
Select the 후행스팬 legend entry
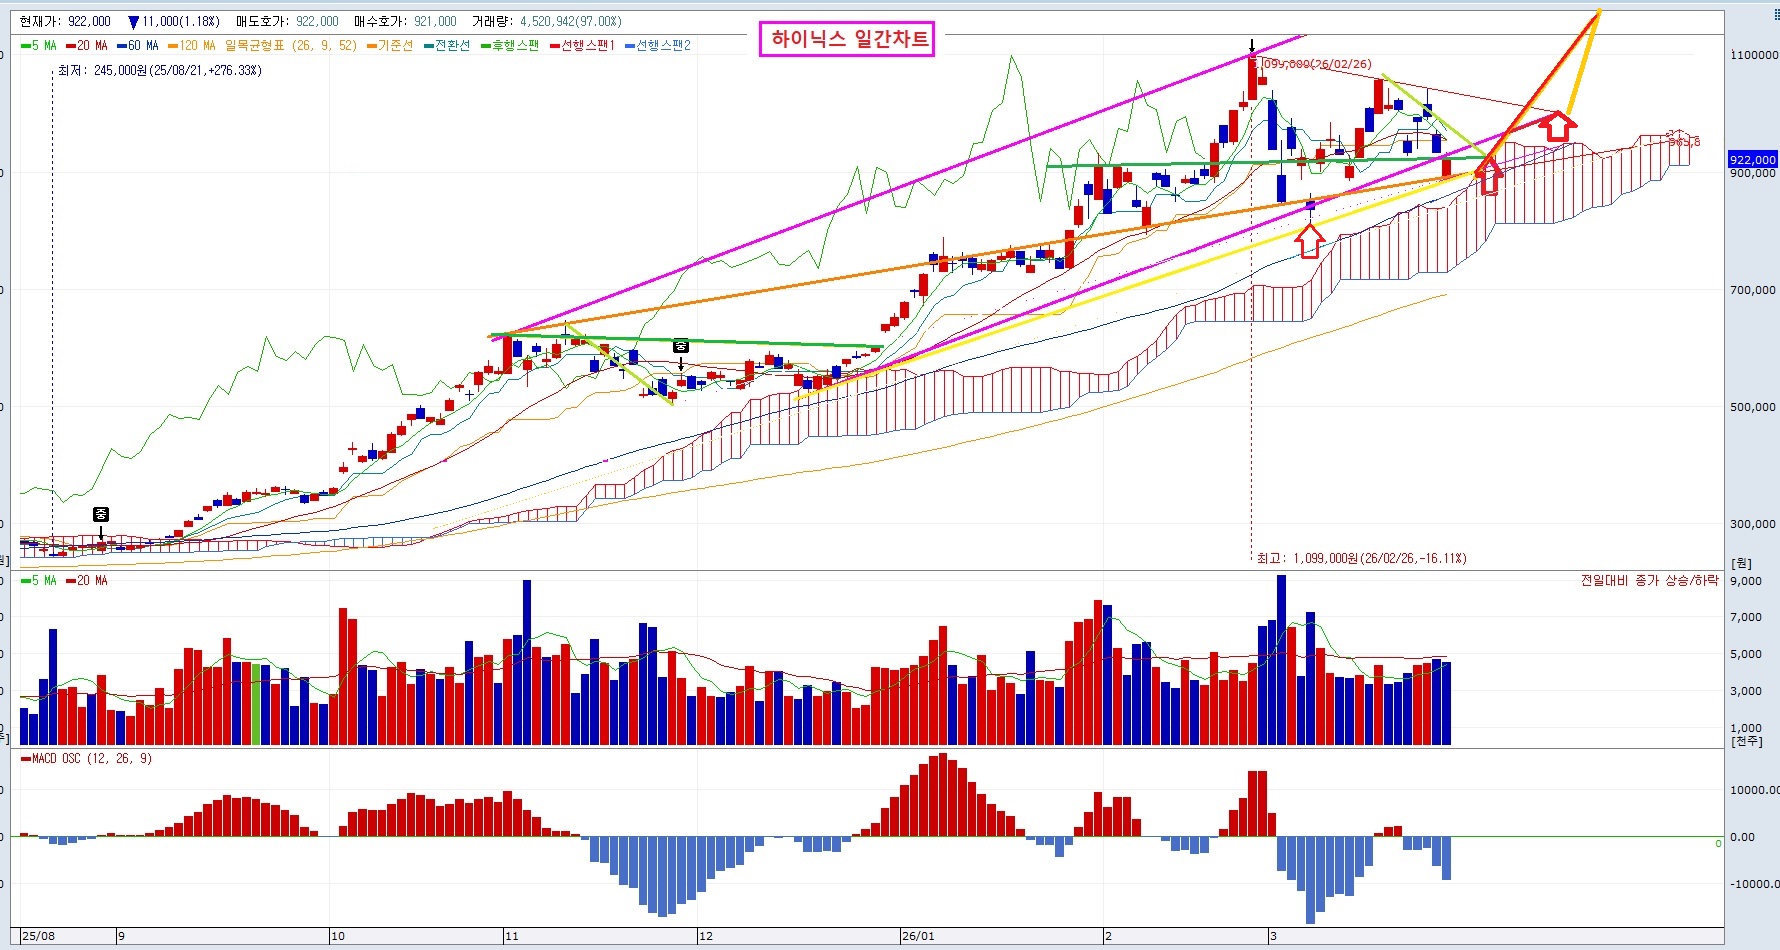[x=510, y=45]
